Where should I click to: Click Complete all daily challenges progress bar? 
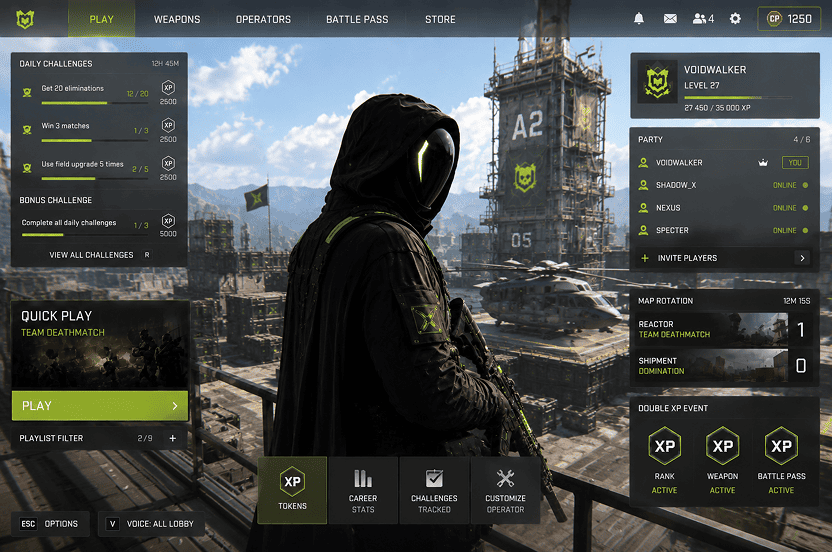[x=85, y=235]
